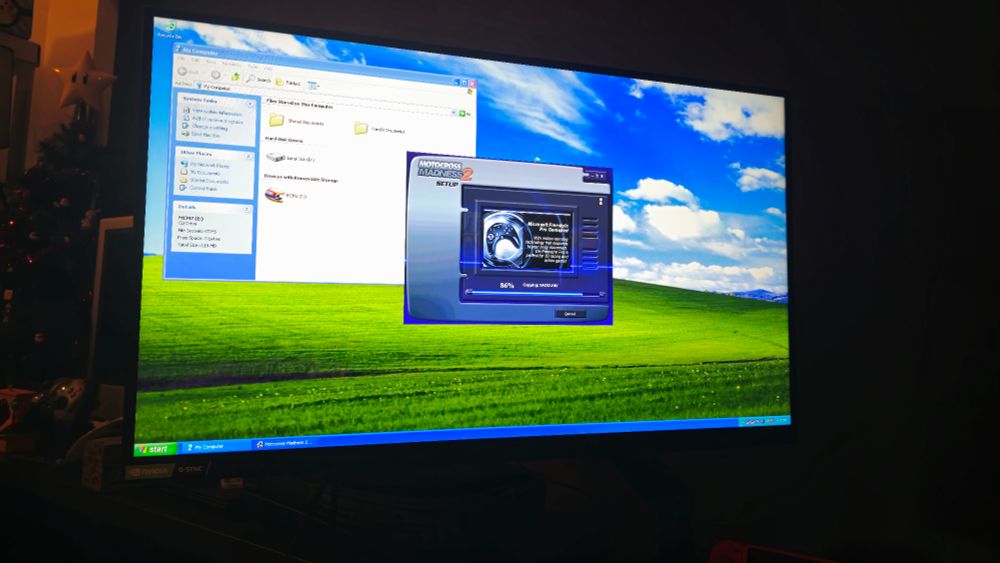Screen dimensions: 1000x563
Task: Select the second documents folder icon
Action: pos(361,128)
